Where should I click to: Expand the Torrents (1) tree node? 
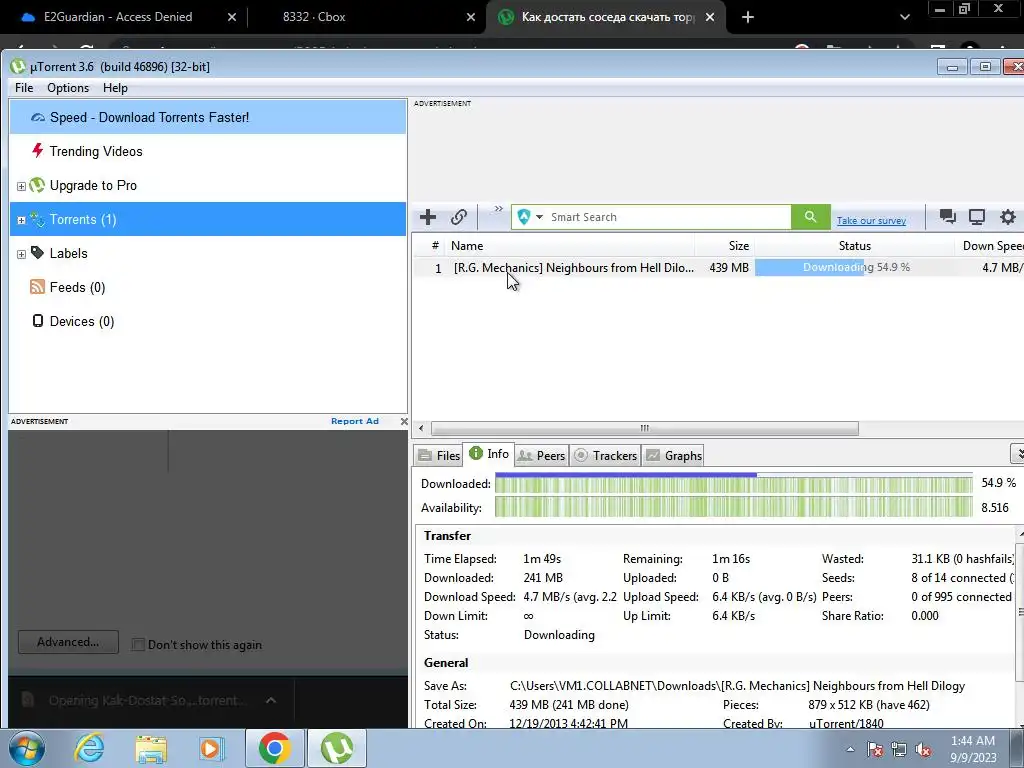coord(21,220)
